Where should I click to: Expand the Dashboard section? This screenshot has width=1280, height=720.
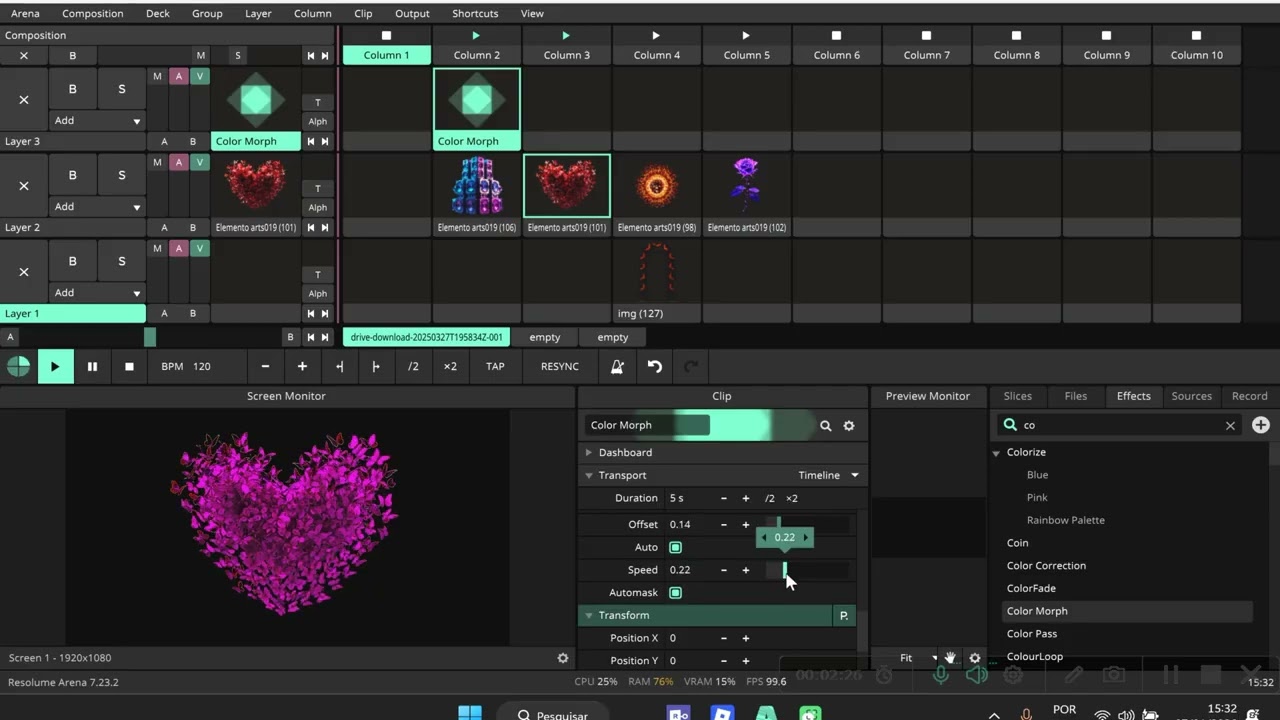pos(589,453)
